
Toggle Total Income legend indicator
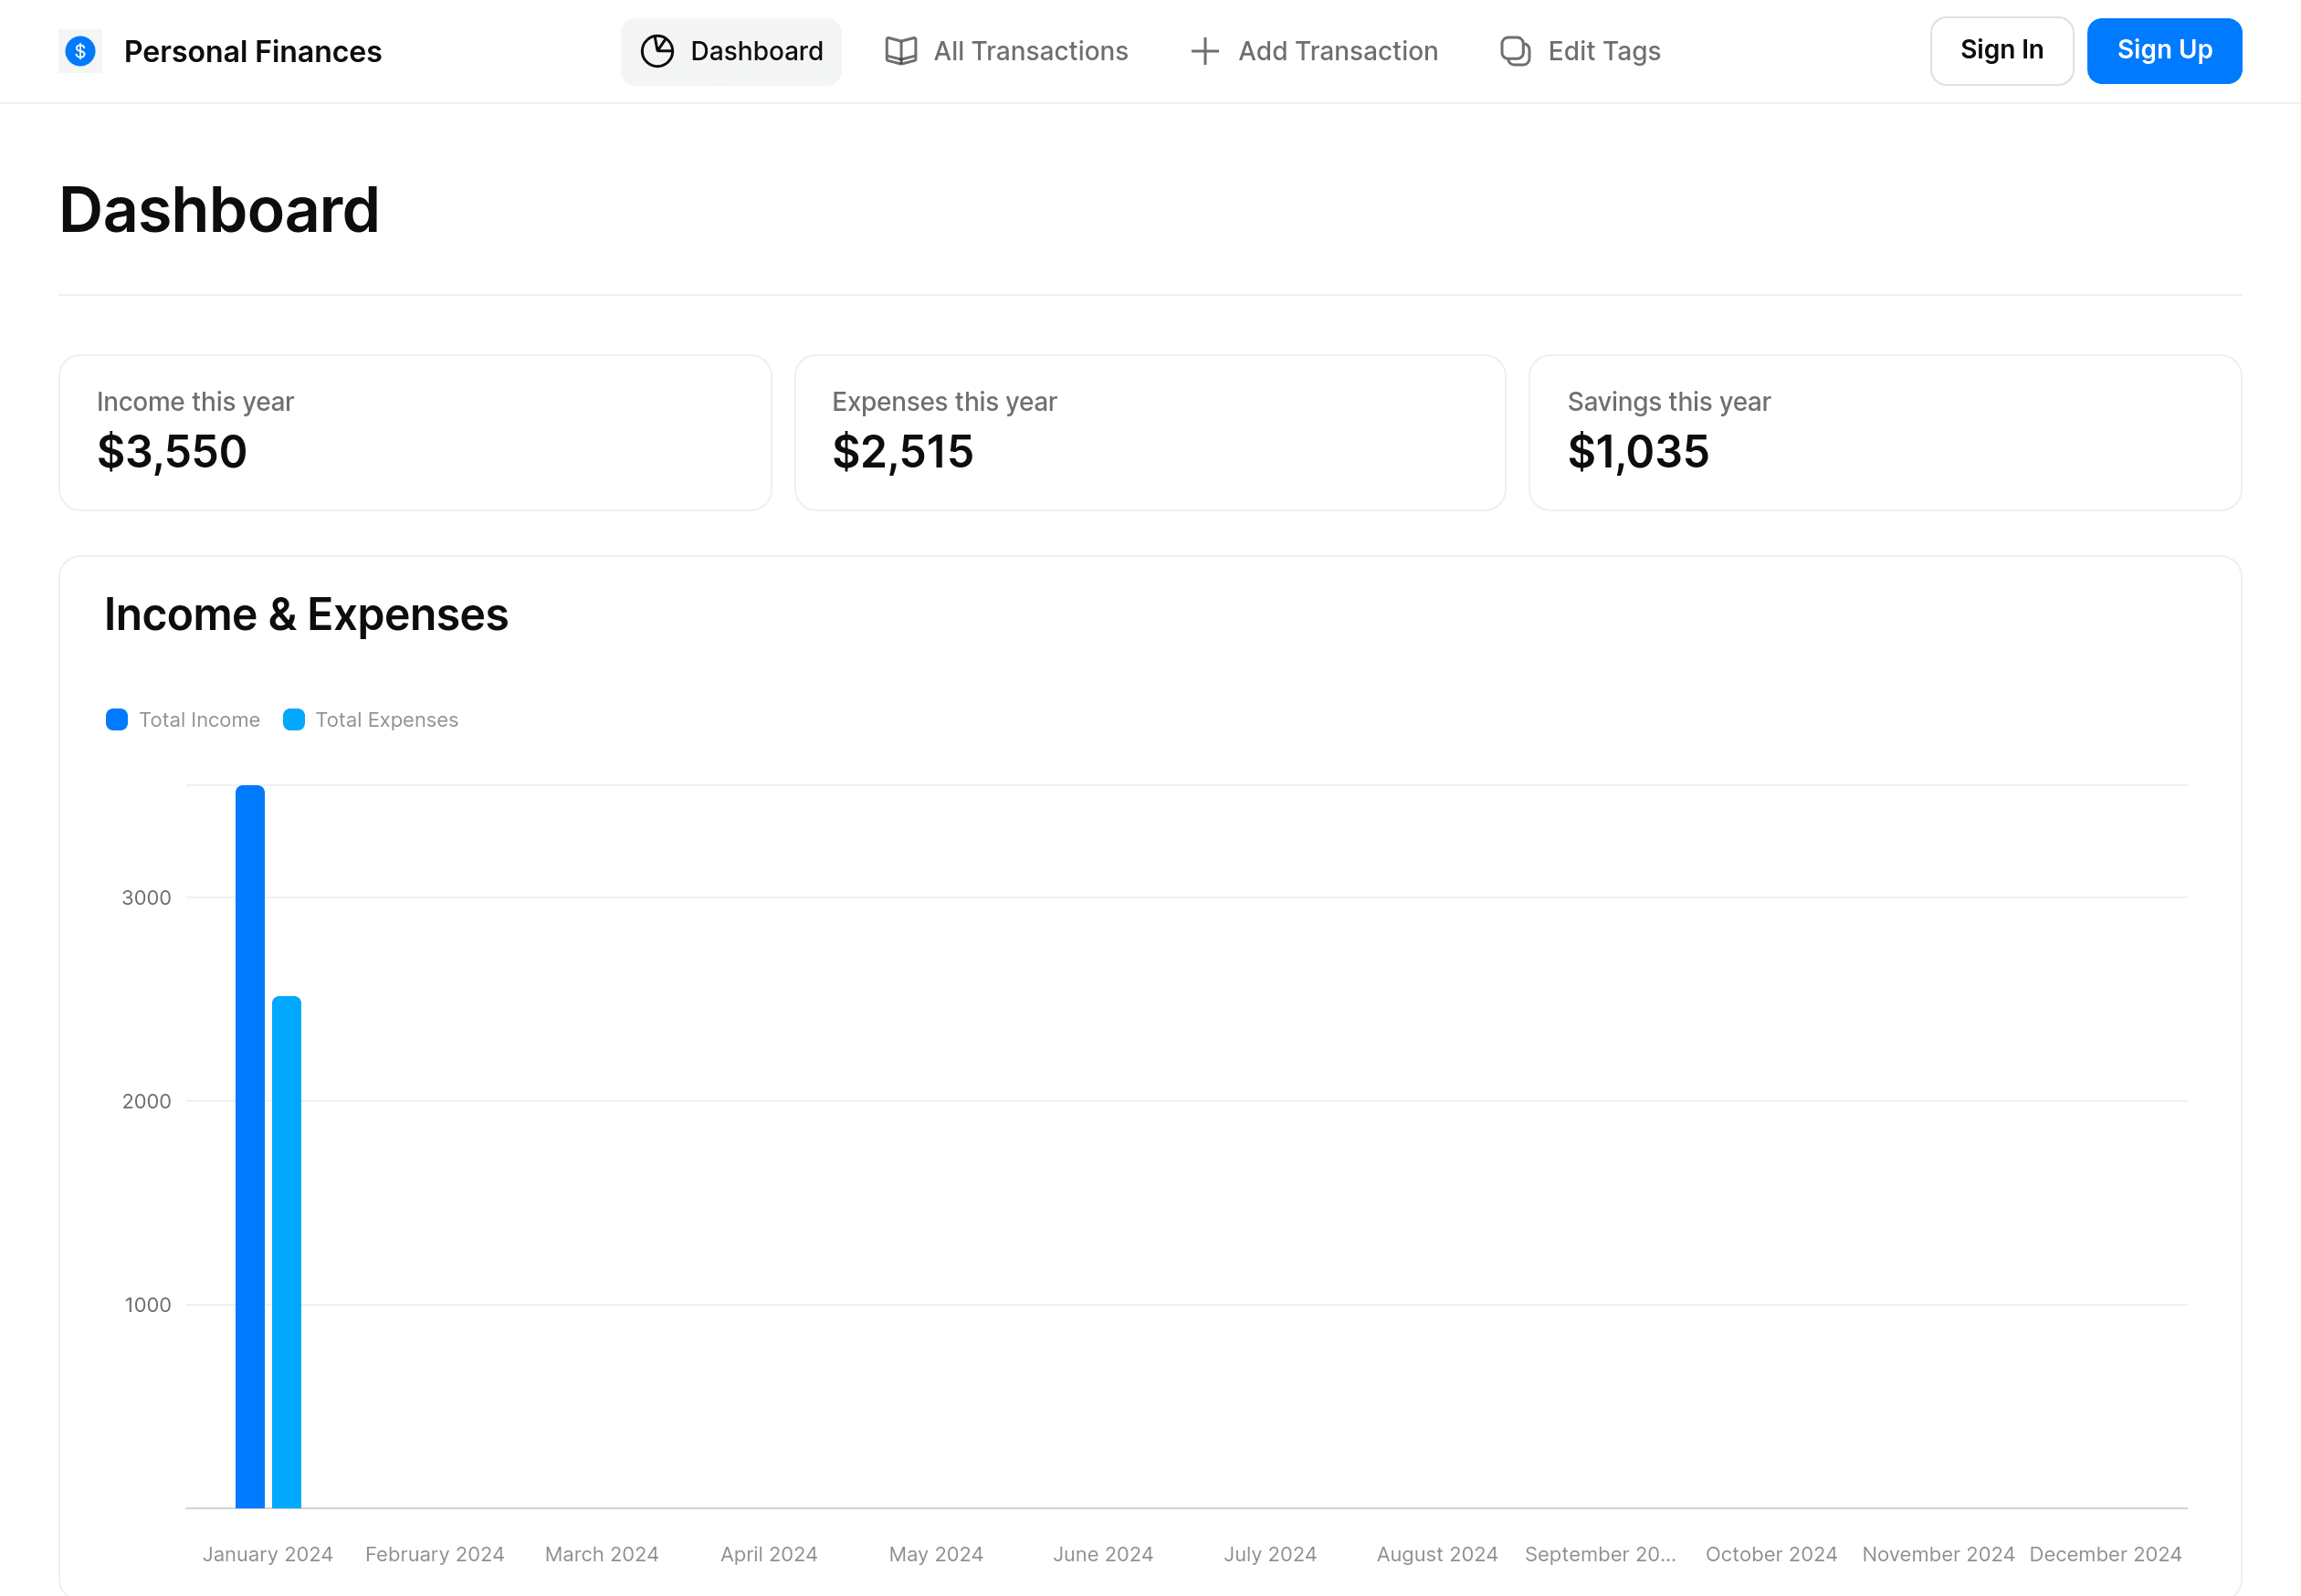[x=115, y=719]
